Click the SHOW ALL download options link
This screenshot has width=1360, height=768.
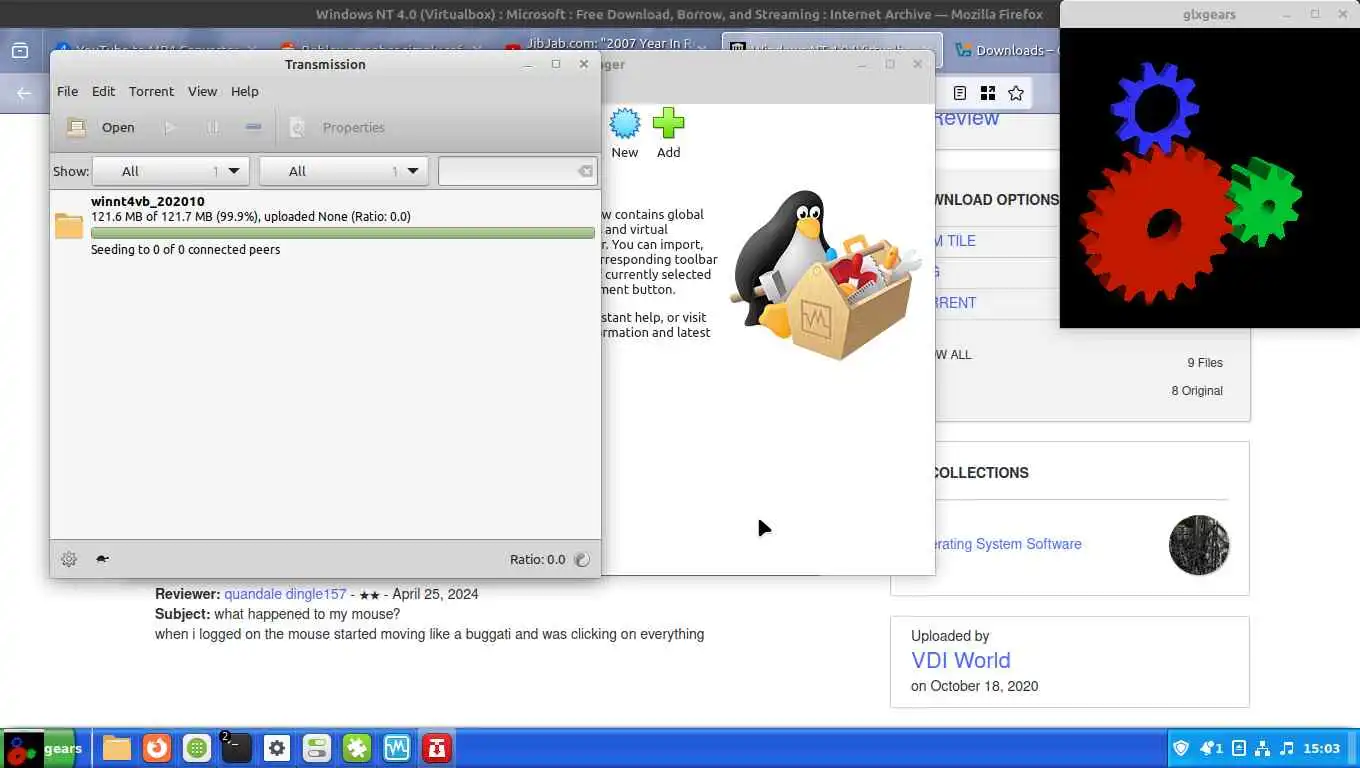tap(952, 355)
